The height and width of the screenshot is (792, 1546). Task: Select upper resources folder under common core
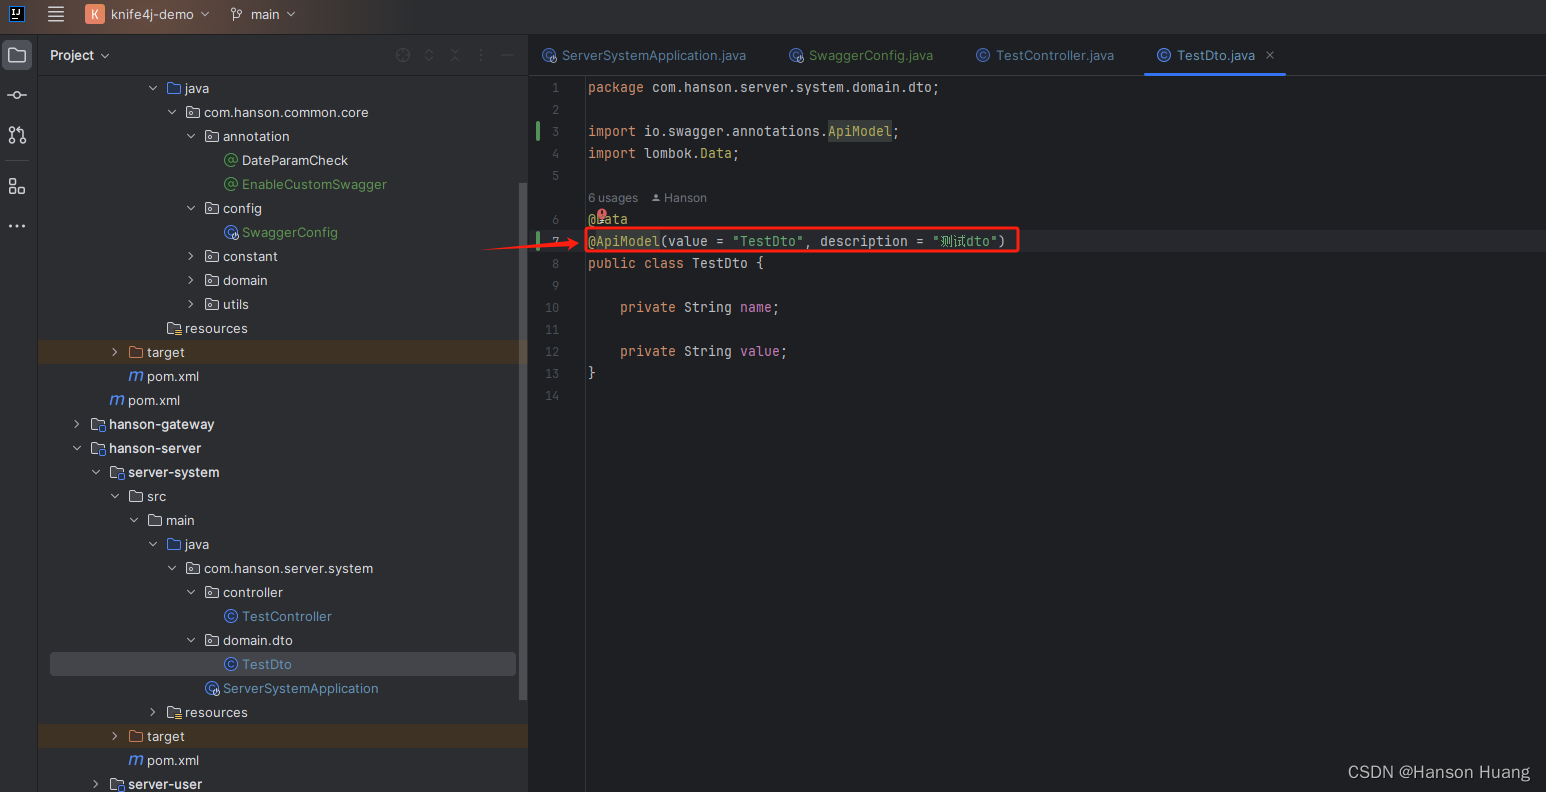[x=207, y=328]
